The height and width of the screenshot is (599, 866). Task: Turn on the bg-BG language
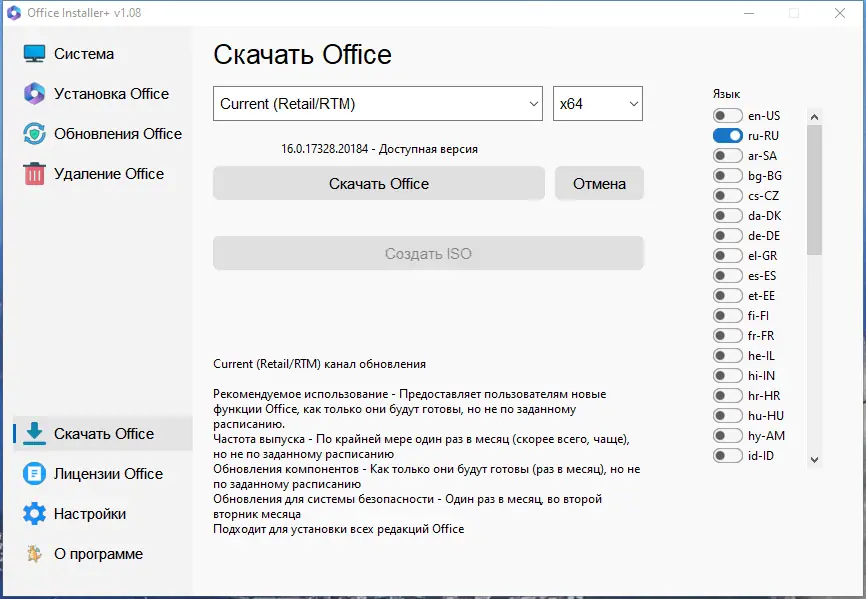tap(727, 176)
